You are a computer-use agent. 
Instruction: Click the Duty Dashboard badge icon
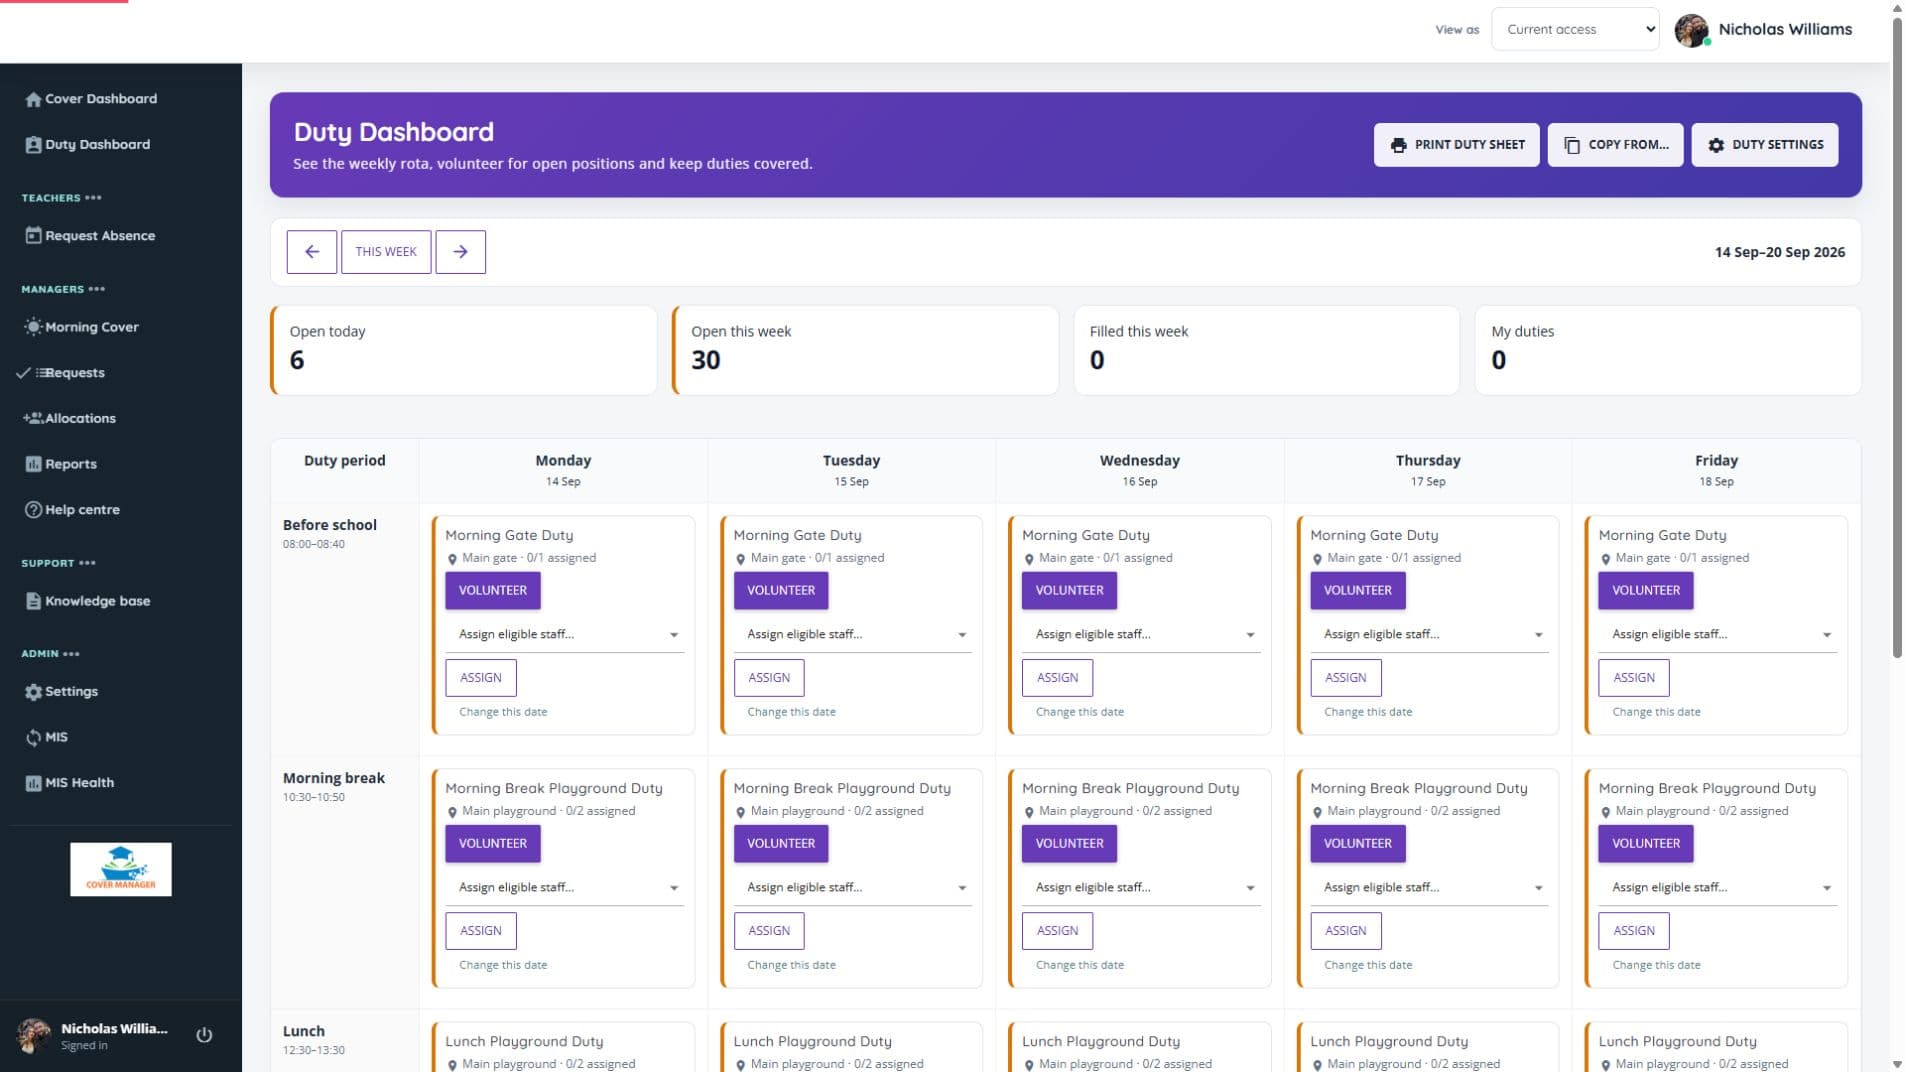pyautogui.click(x=33, y=145)
